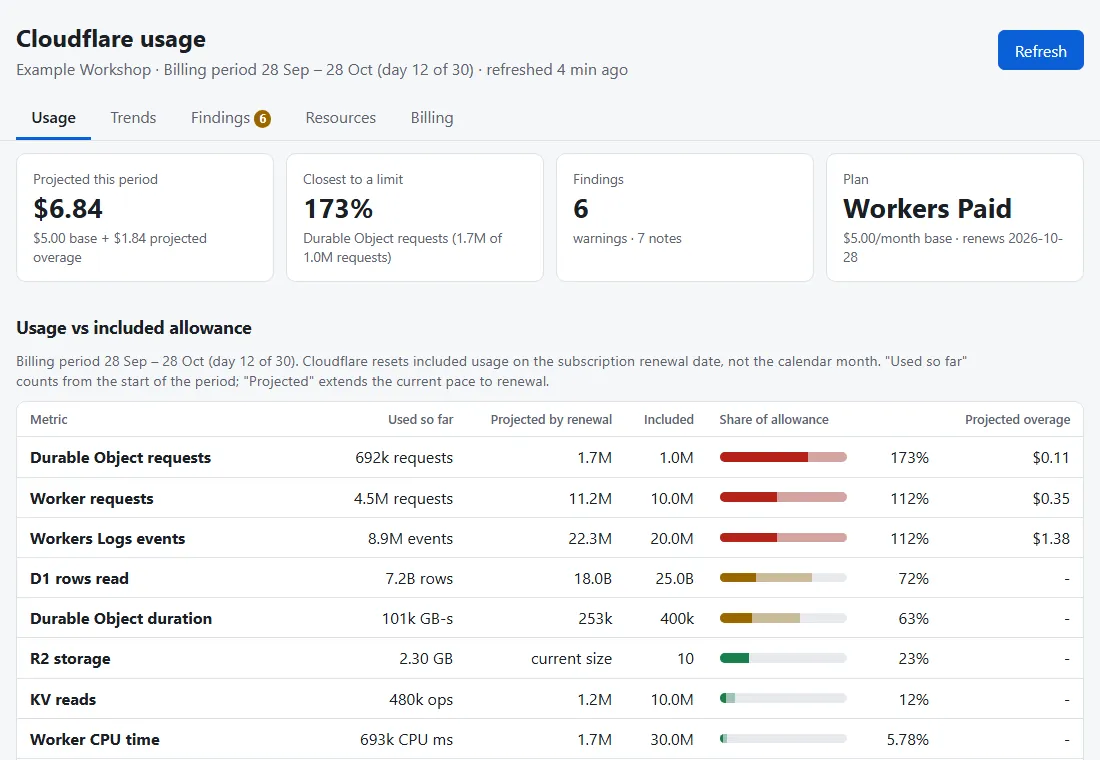Click the 23% share value
The image size is (1100, 760).
click(913, 658)
